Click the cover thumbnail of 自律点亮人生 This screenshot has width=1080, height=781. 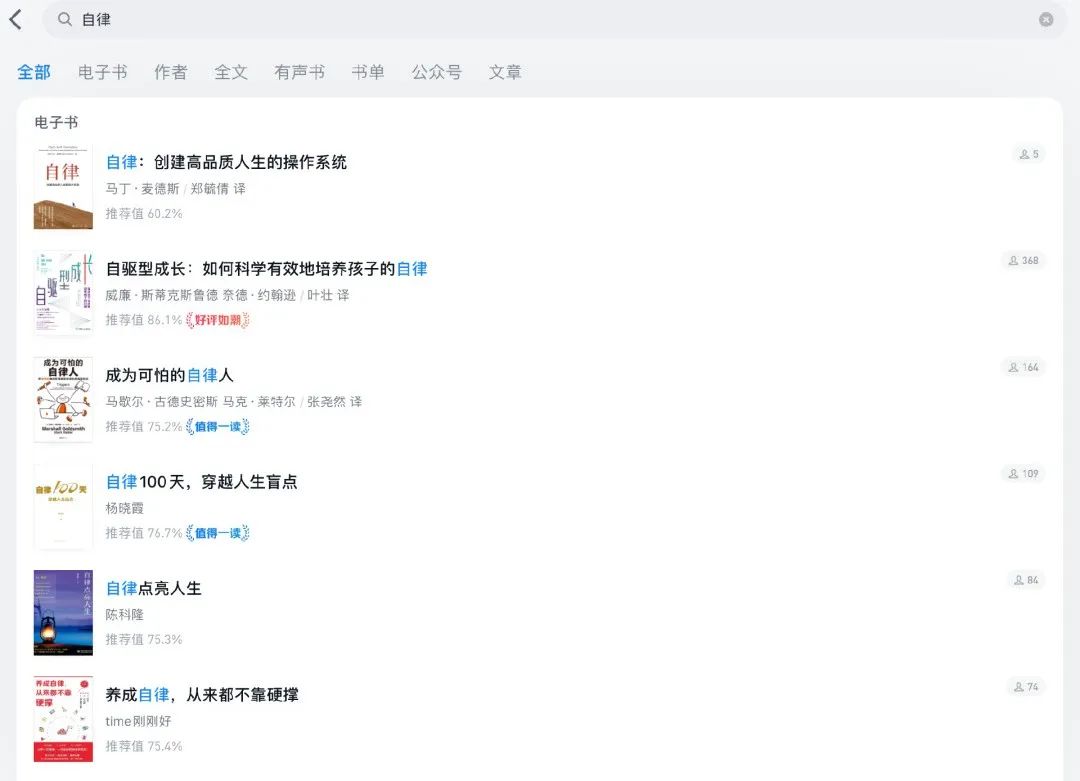tap(62, 614)
